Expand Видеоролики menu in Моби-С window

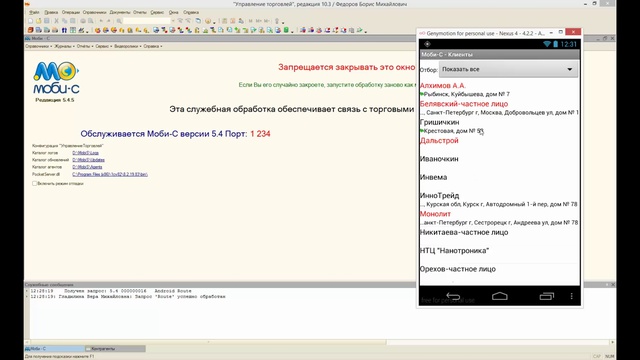tap(127, 46)
